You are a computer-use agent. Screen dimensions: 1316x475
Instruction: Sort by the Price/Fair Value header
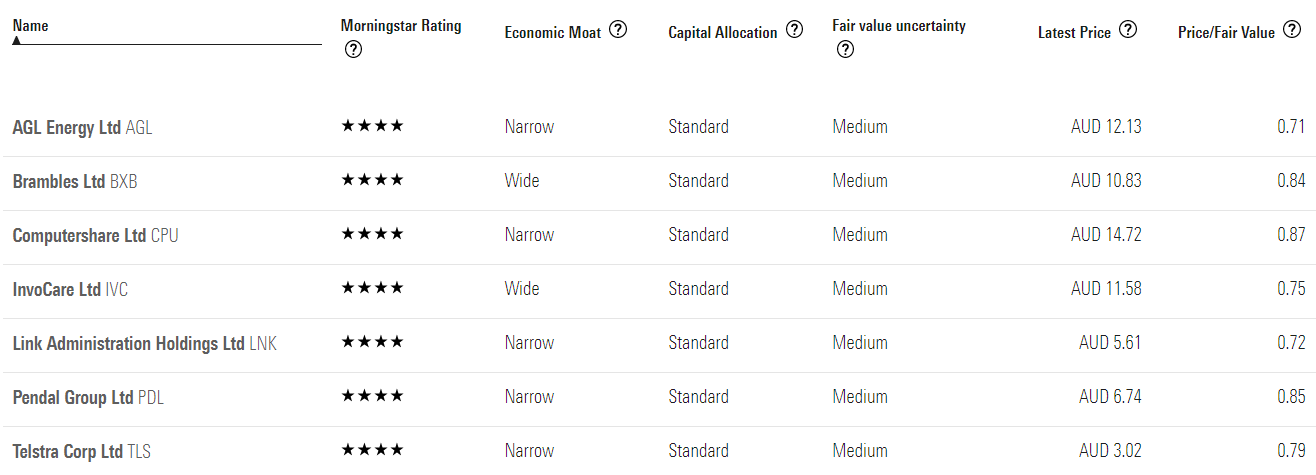[x=1226, y=32]
